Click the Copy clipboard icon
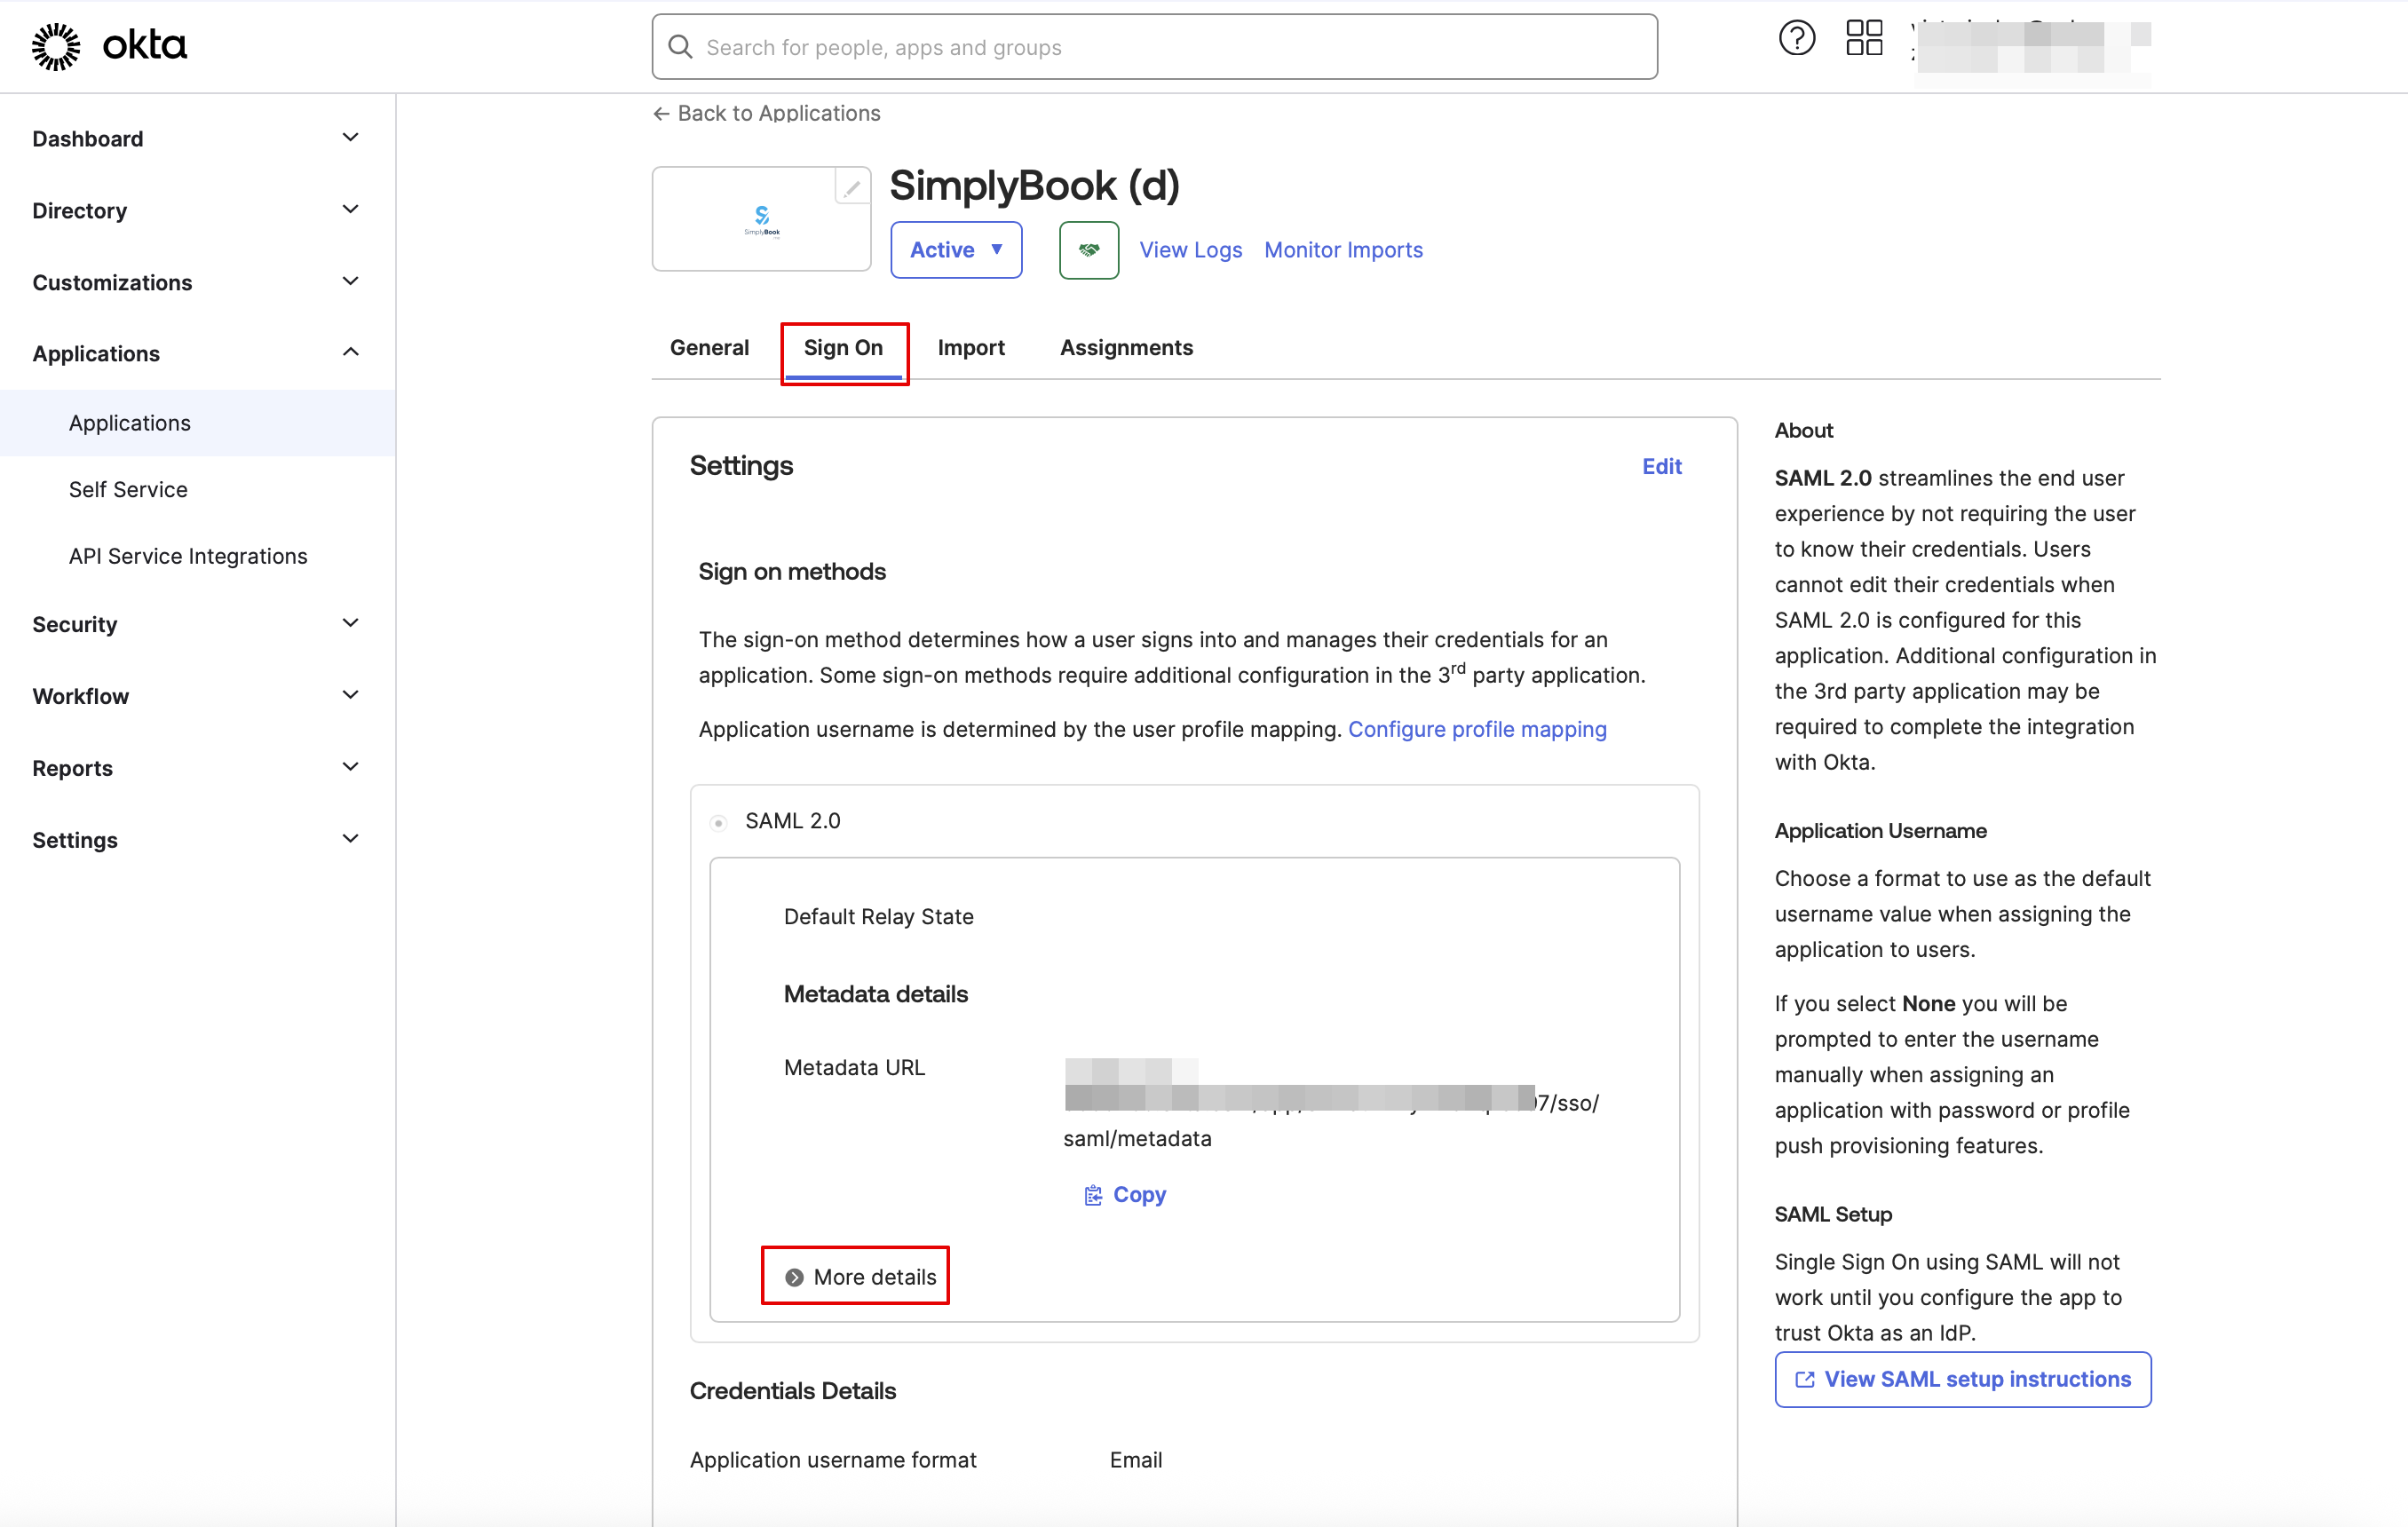This screenshot has width=2408, height=1527. click(x=1093, y=1195)
